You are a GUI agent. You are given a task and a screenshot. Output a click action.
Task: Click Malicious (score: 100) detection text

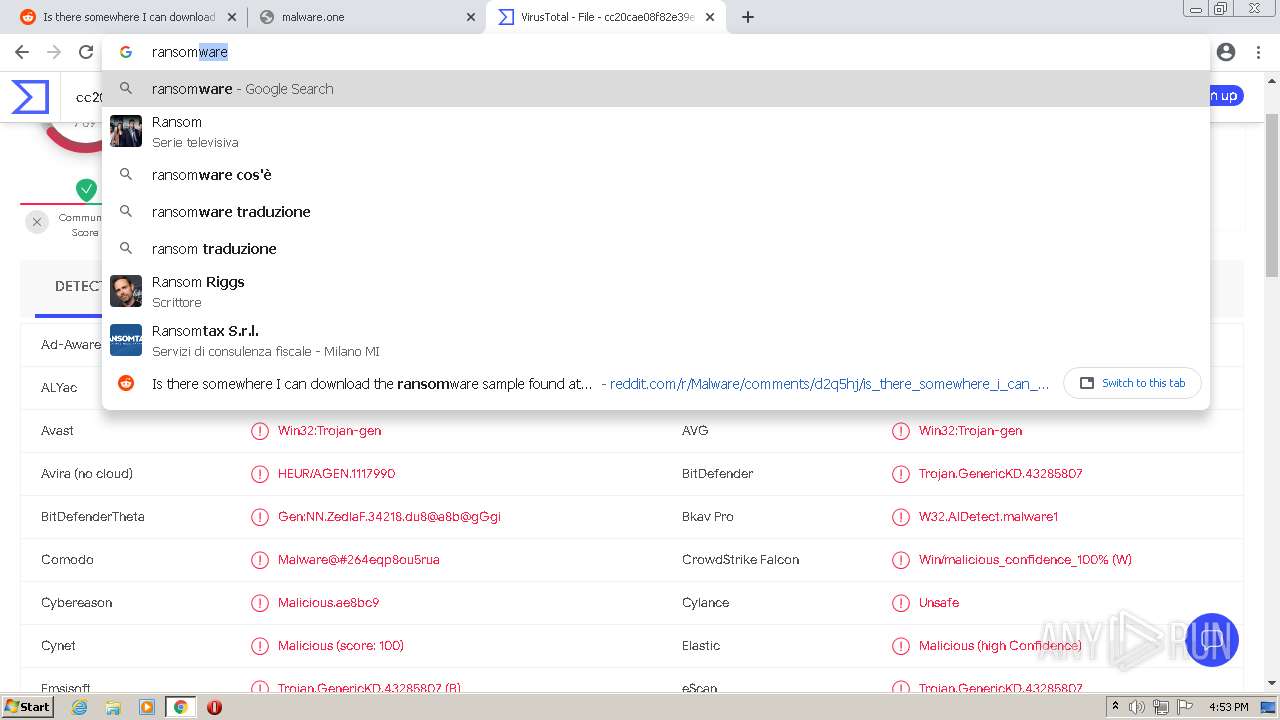pos(341,646)
